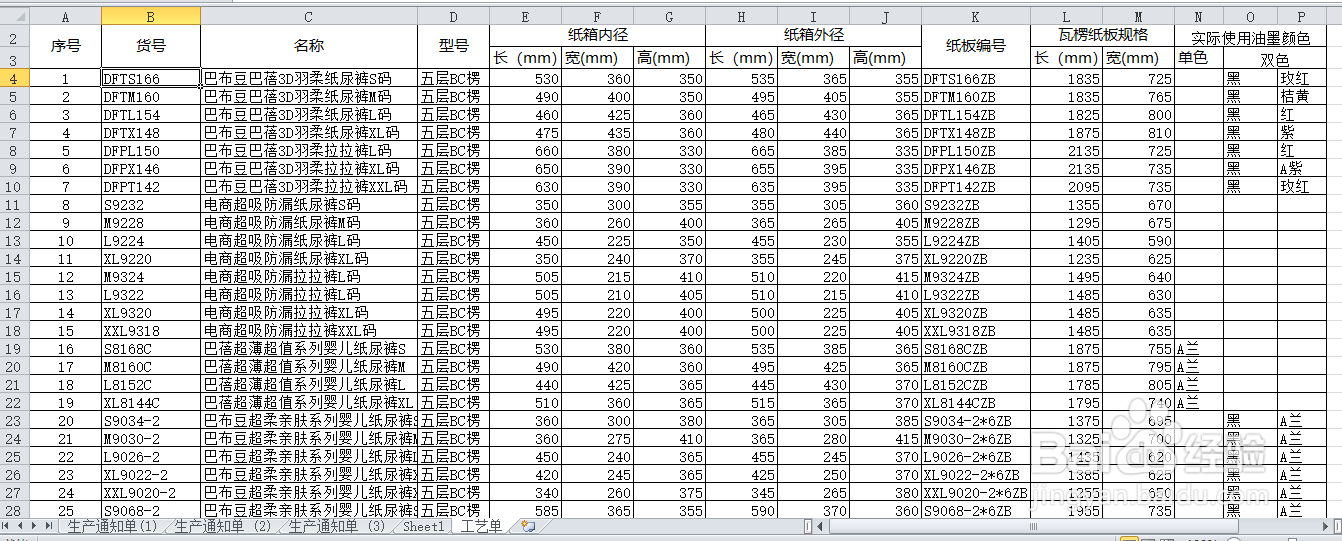The height and width of the screenshot is (541, 1342).
Task: Select cell containing XXL9020-2
Action: point(151,492)
